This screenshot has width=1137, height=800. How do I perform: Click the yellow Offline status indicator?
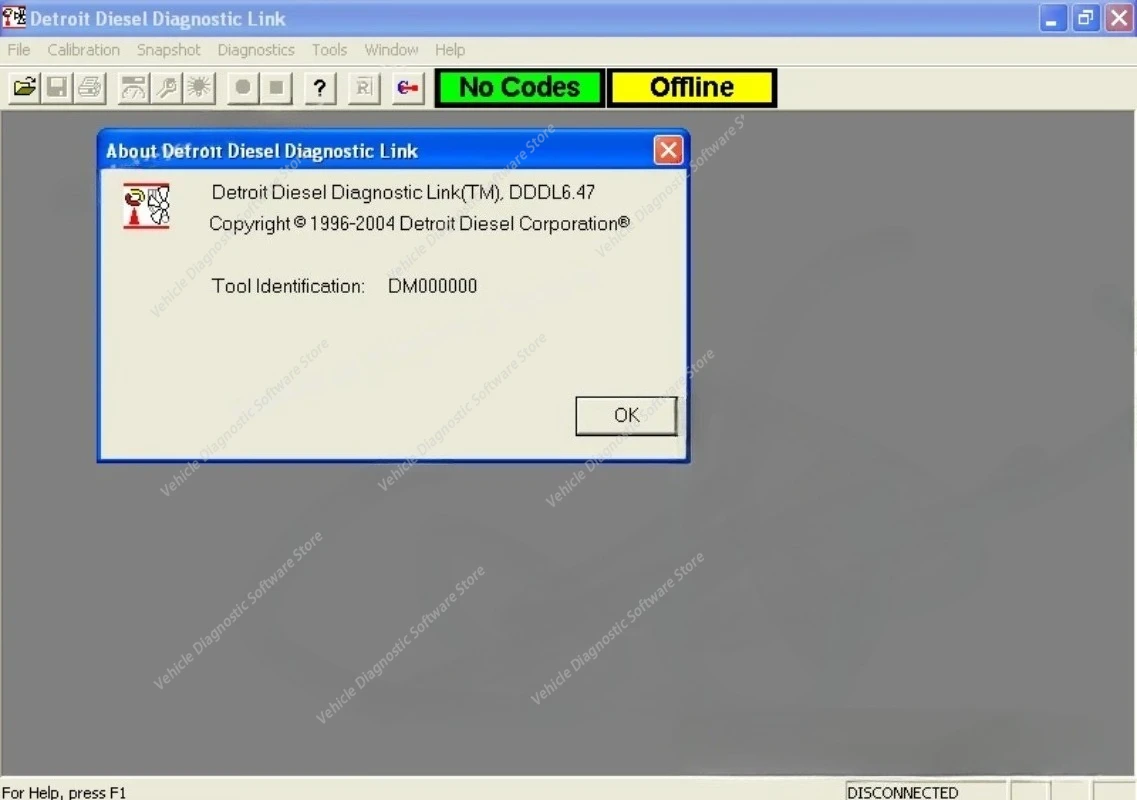(692, 88)
